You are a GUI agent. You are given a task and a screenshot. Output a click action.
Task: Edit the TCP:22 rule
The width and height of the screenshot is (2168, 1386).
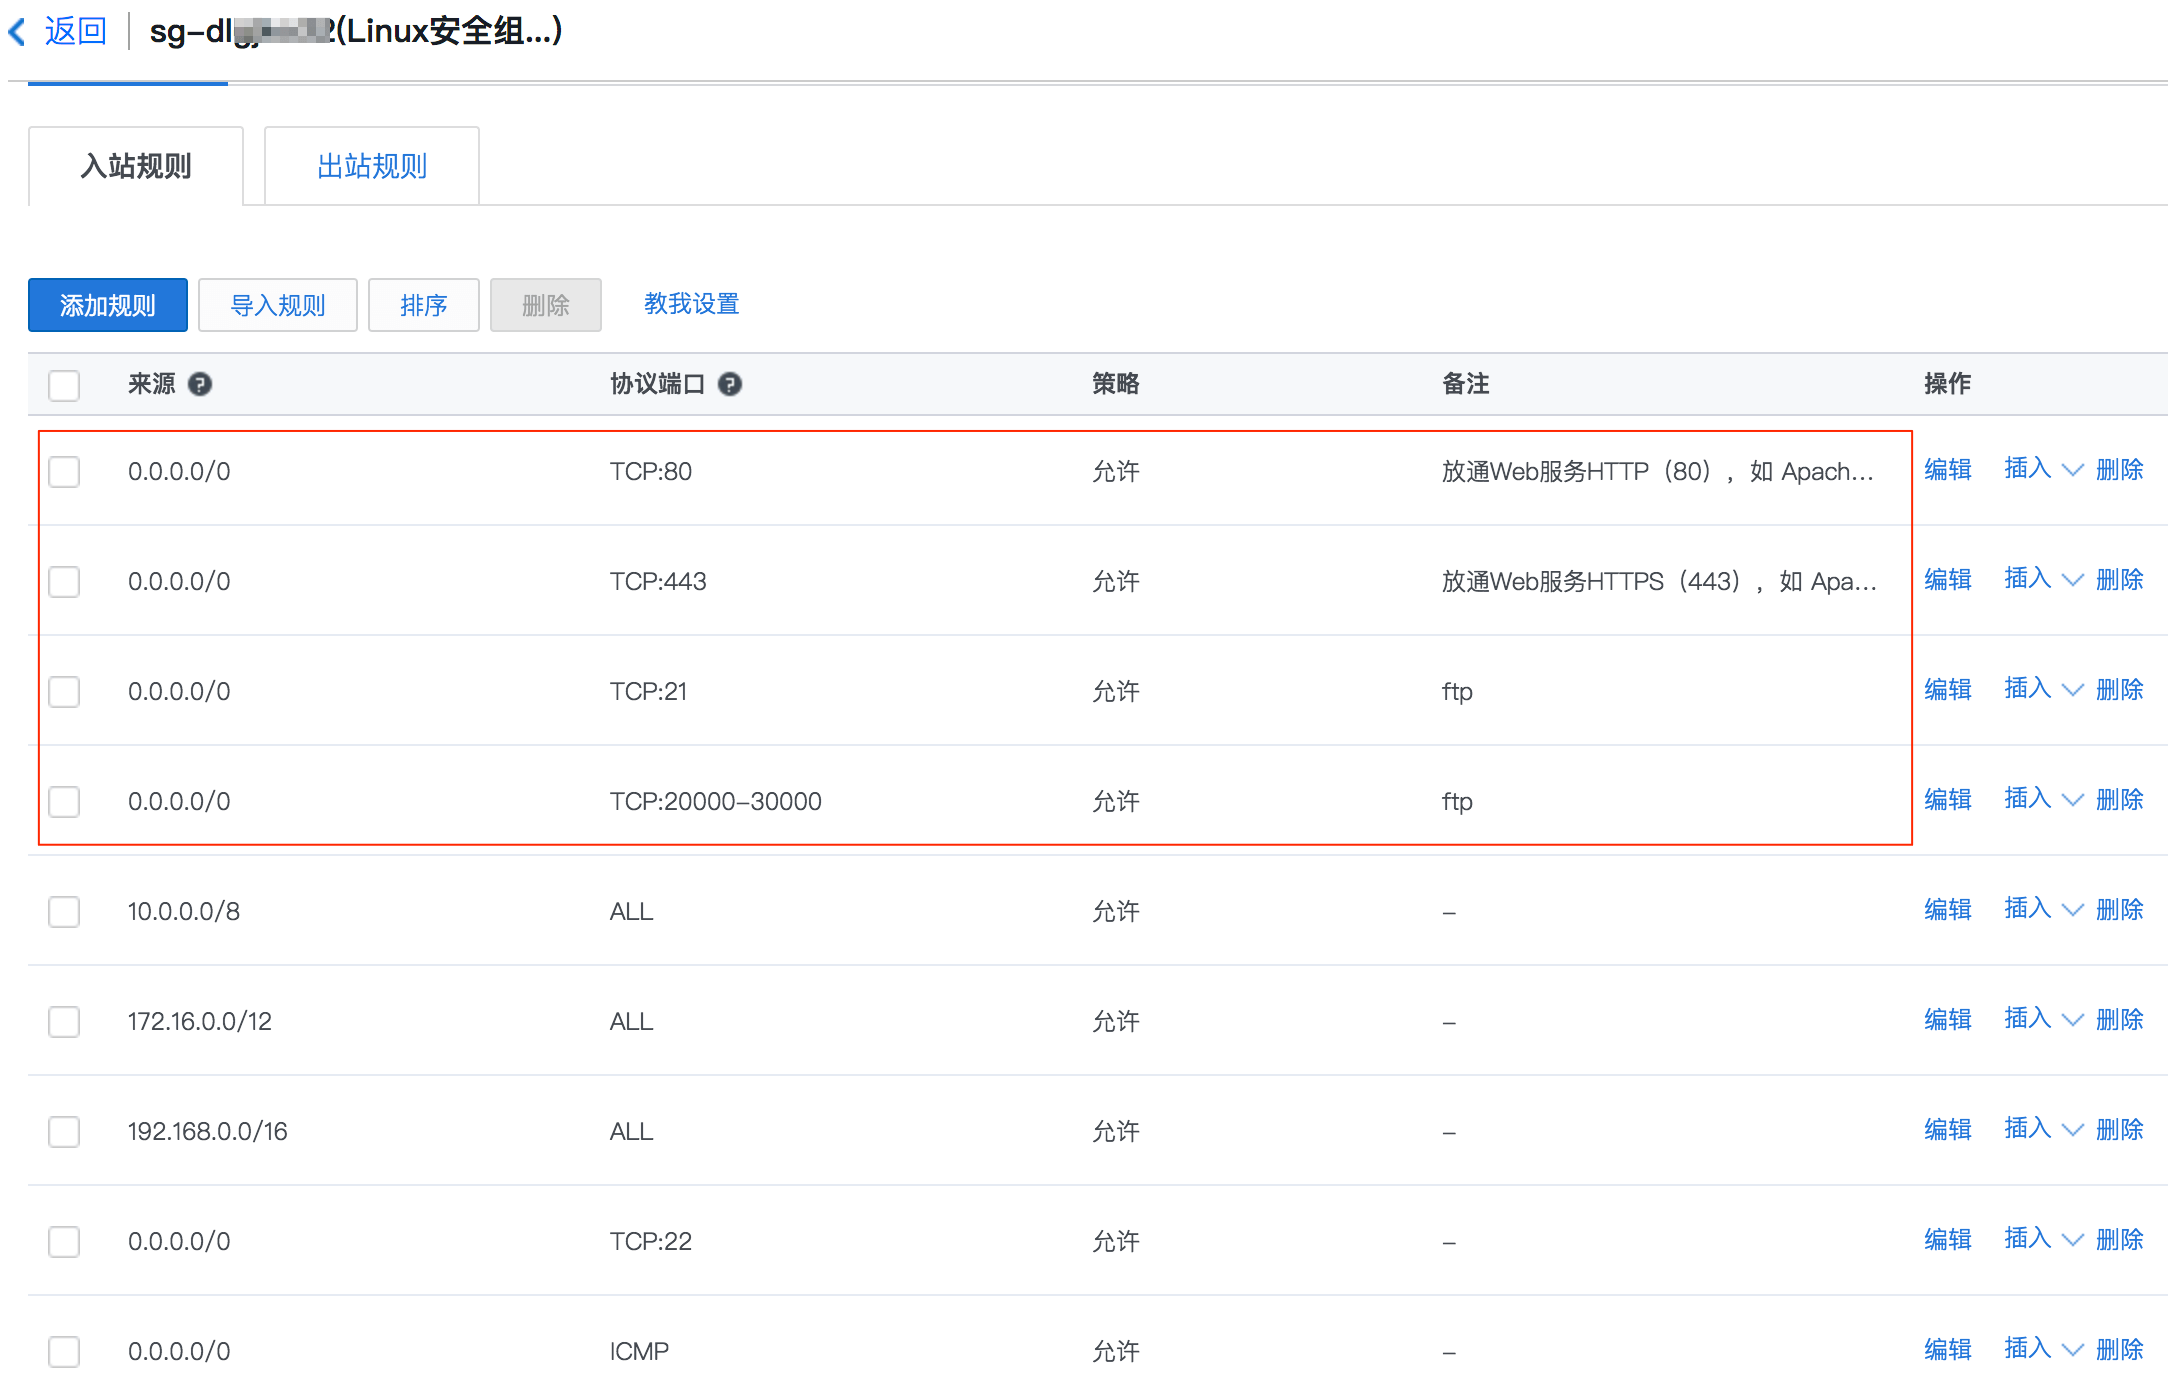pos(1948,1239)
